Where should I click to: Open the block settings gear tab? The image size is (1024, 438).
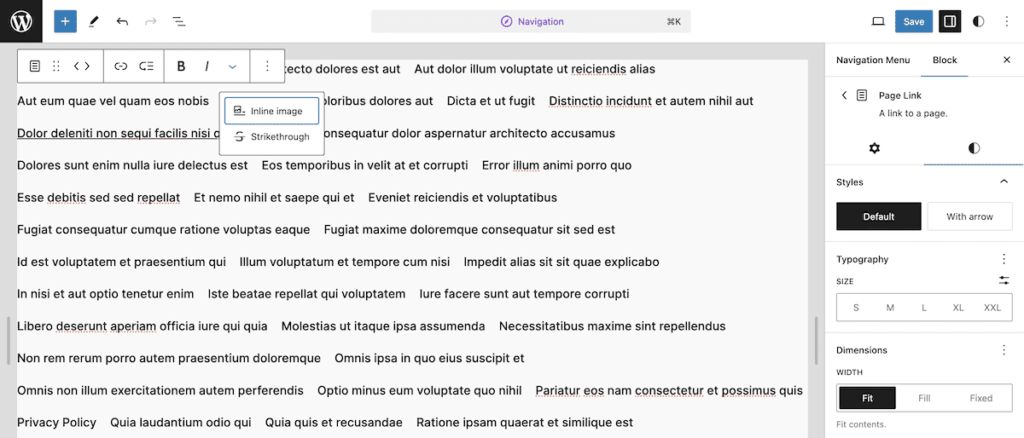point(875,148)
